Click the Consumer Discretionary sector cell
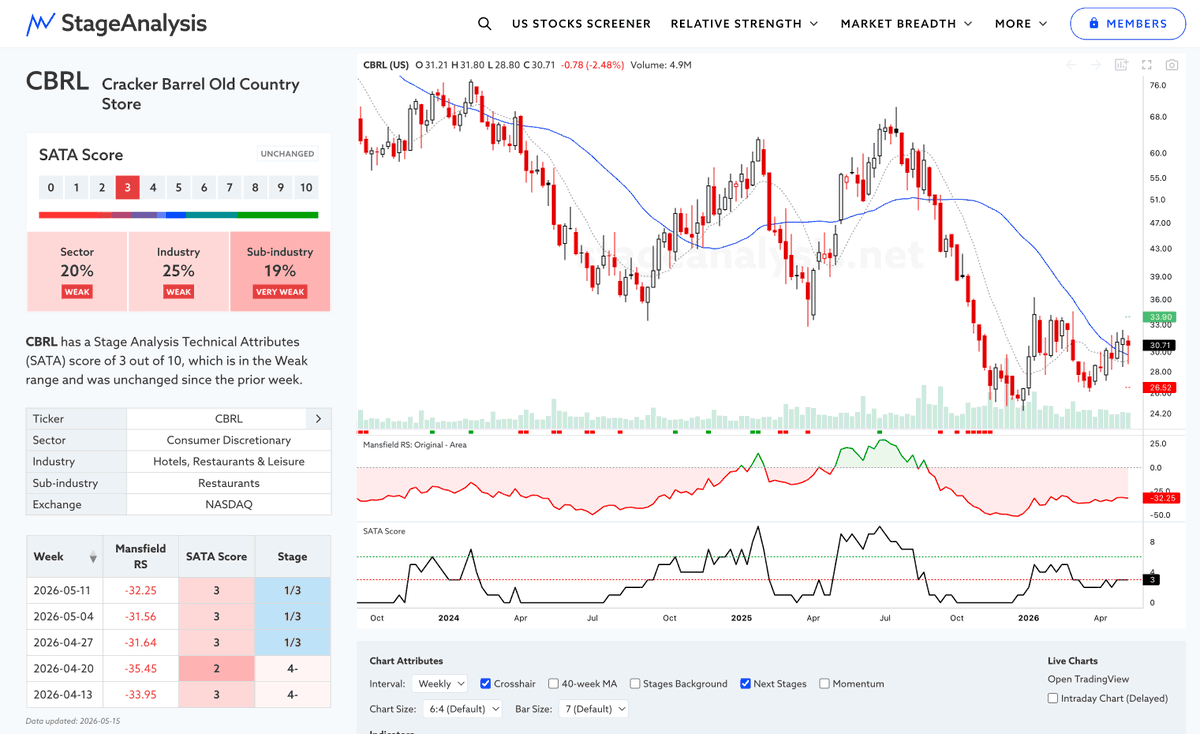 (229, 440)
